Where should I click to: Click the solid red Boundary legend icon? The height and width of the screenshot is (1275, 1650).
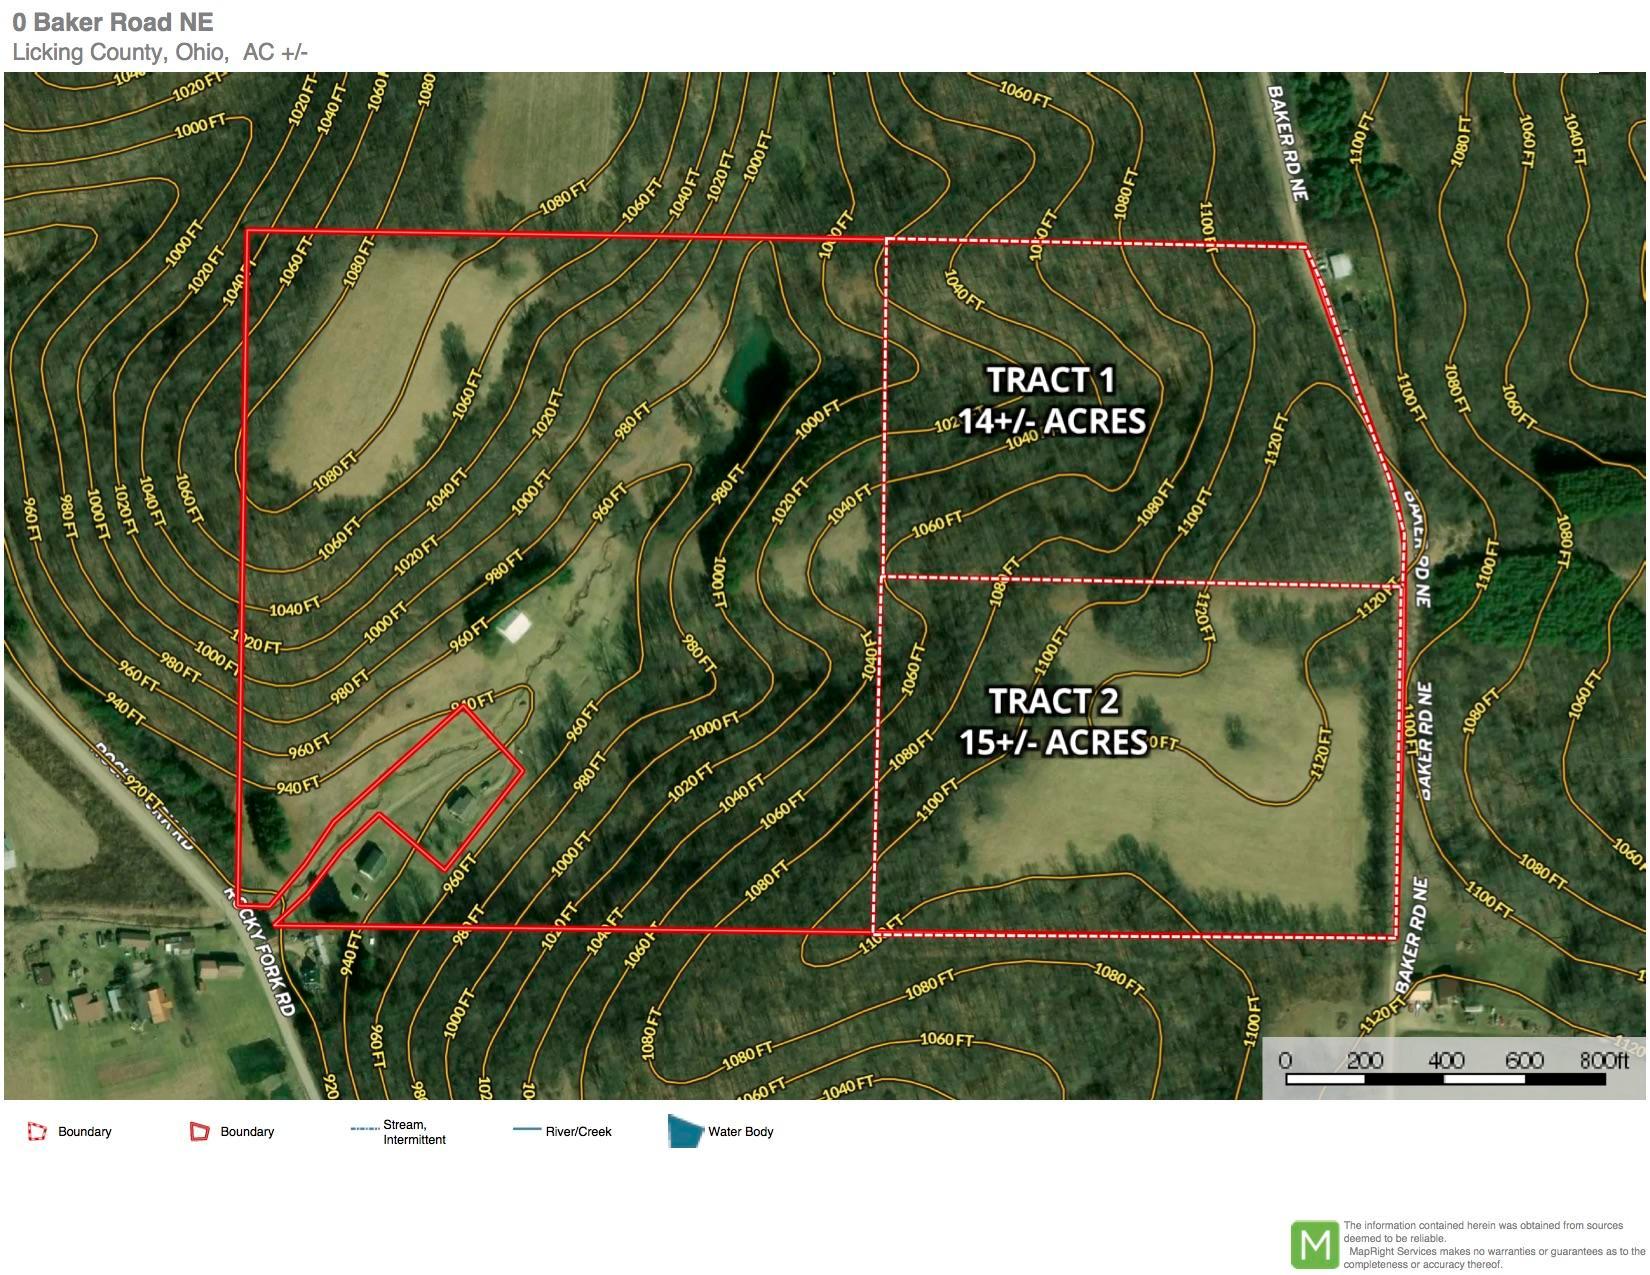point(199,1132)
